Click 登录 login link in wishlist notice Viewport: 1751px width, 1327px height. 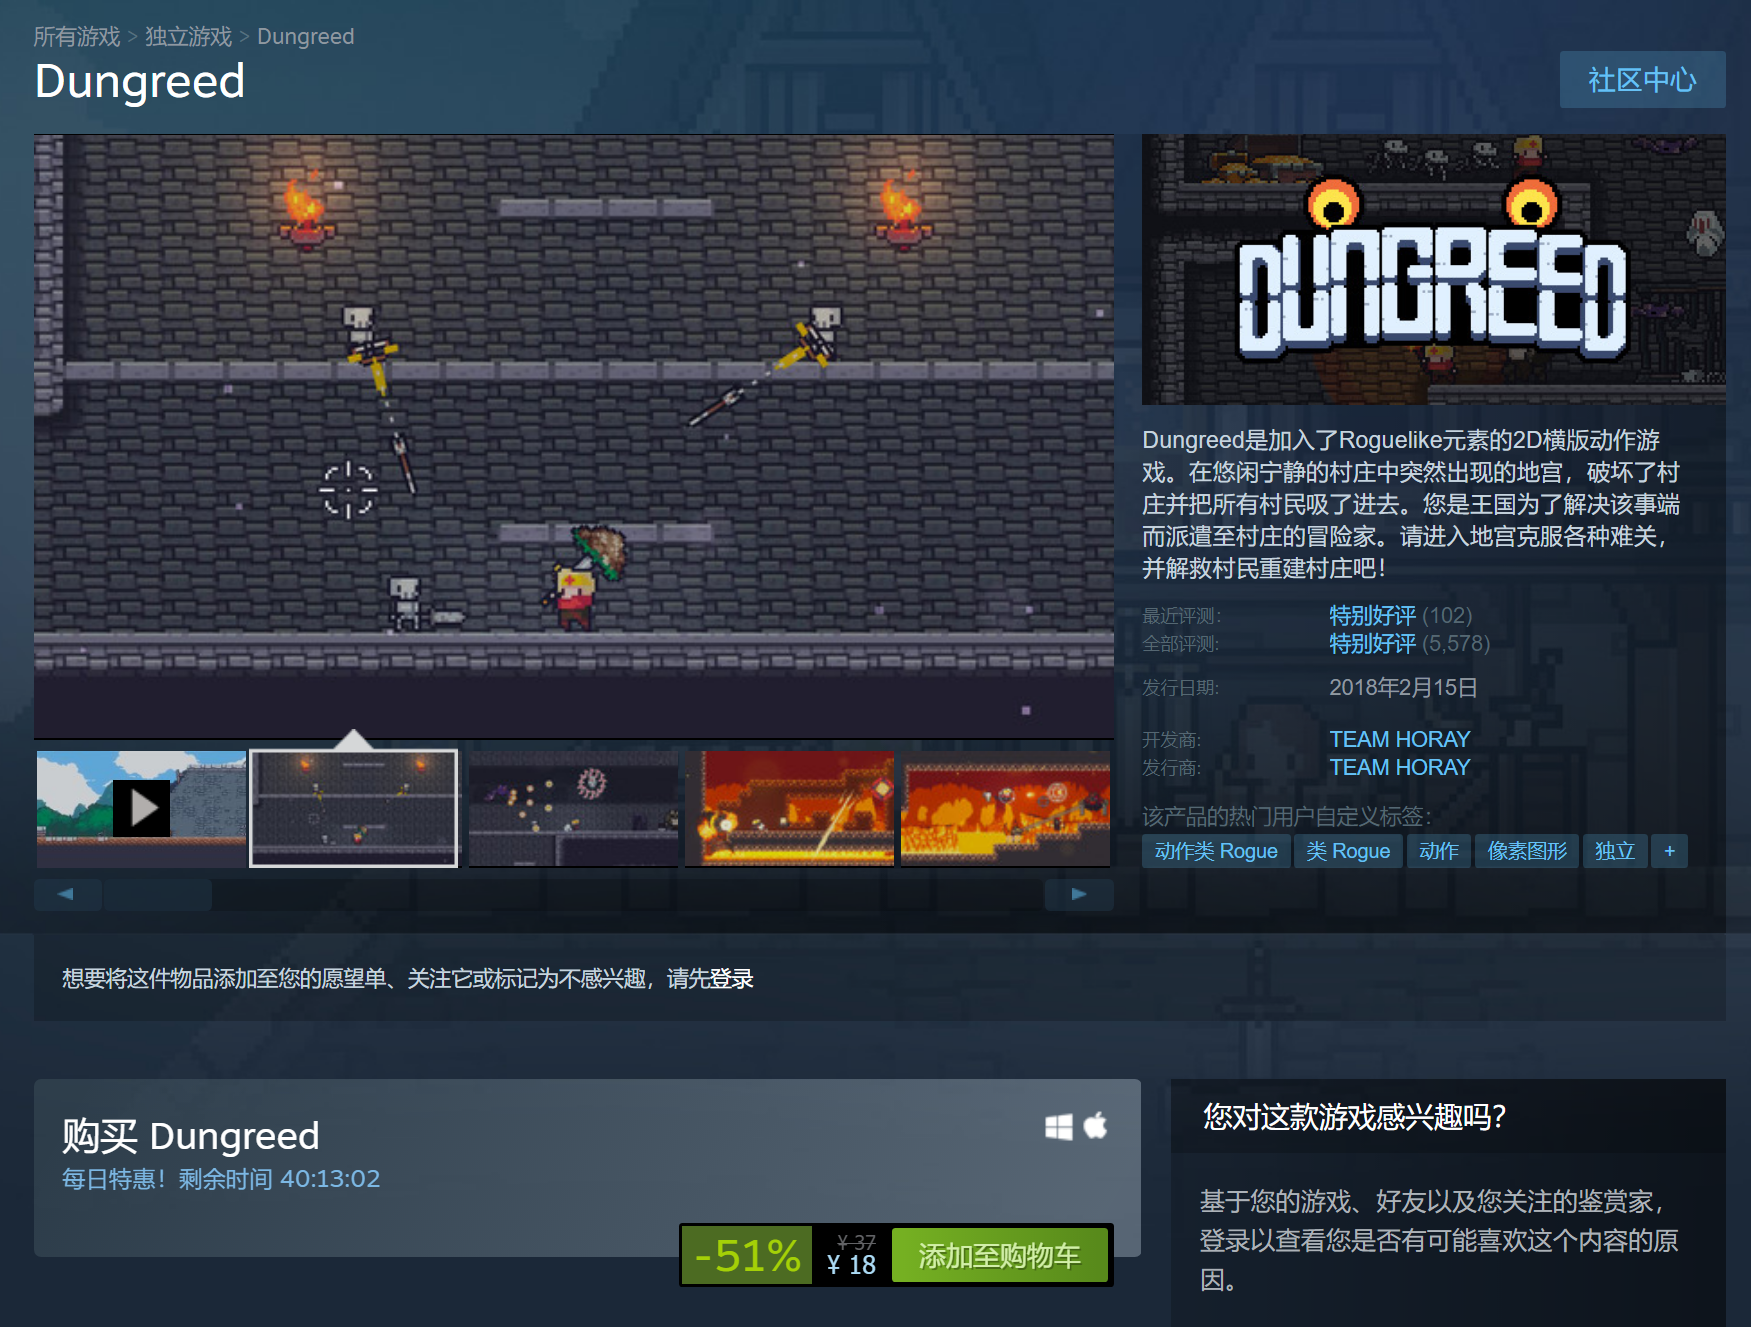point(732,979)
